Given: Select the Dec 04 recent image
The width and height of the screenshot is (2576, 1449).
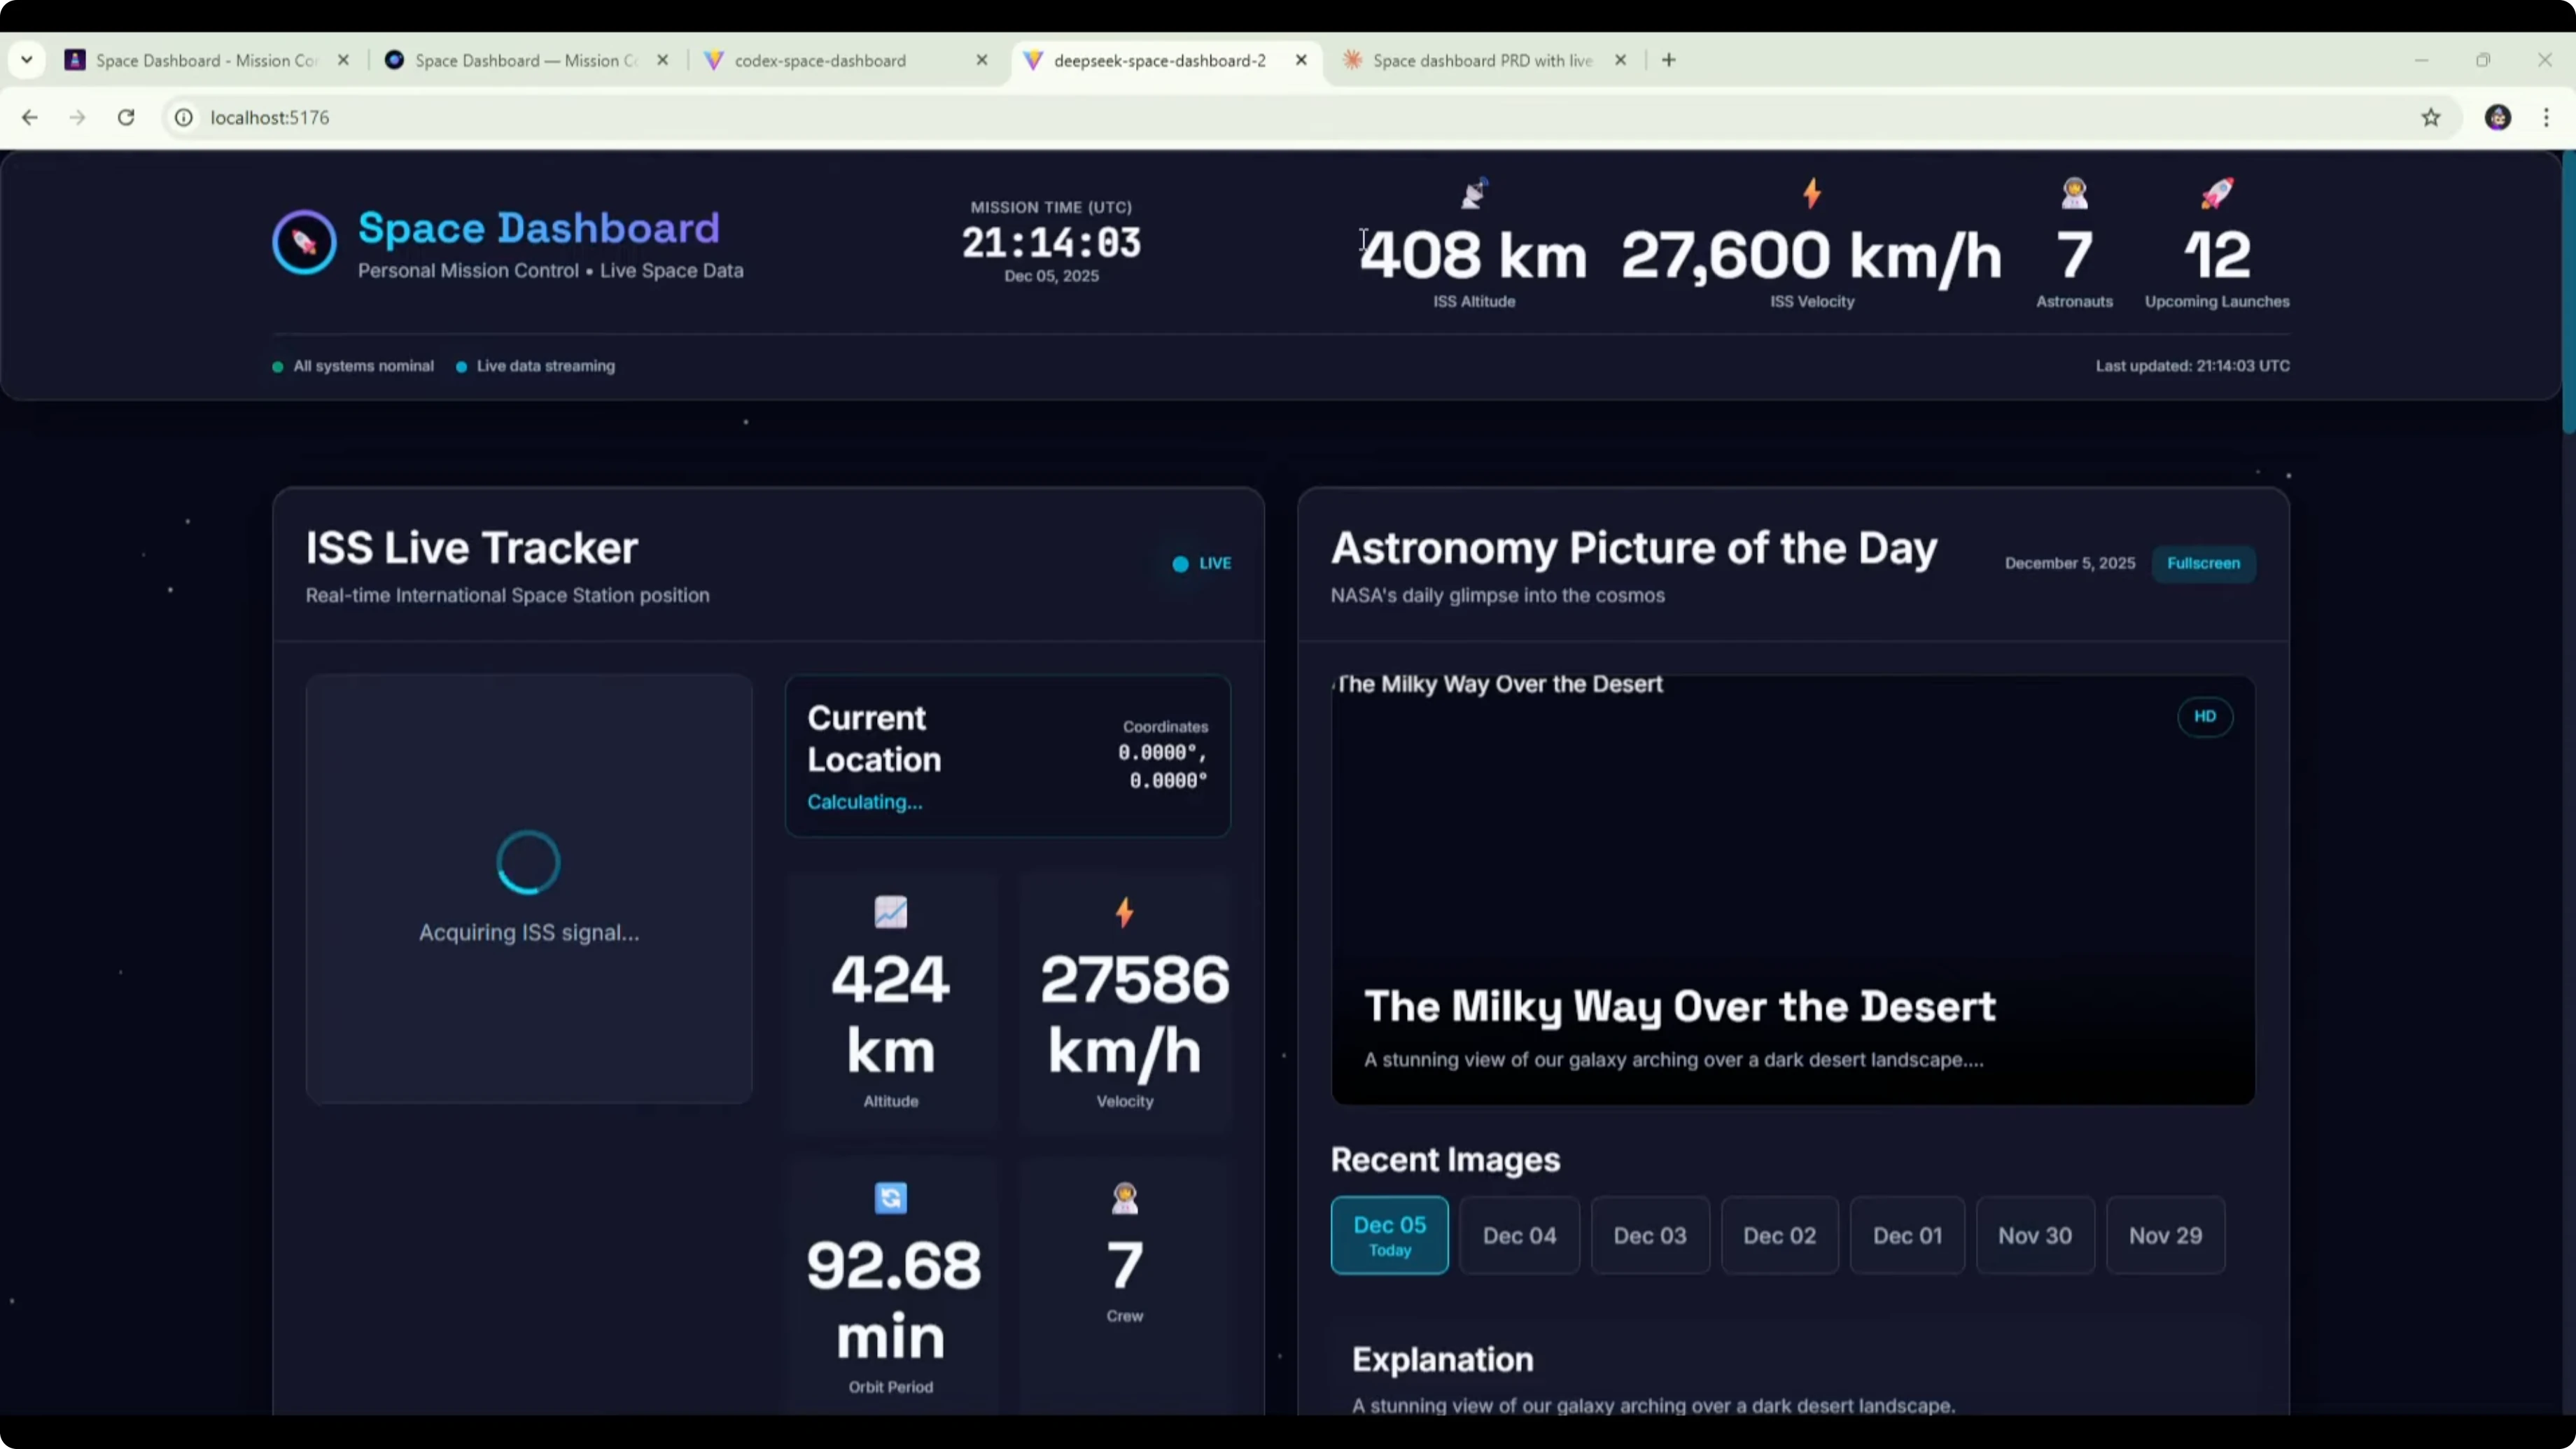Looking at the screenshot, I should click(1519, 1235).
